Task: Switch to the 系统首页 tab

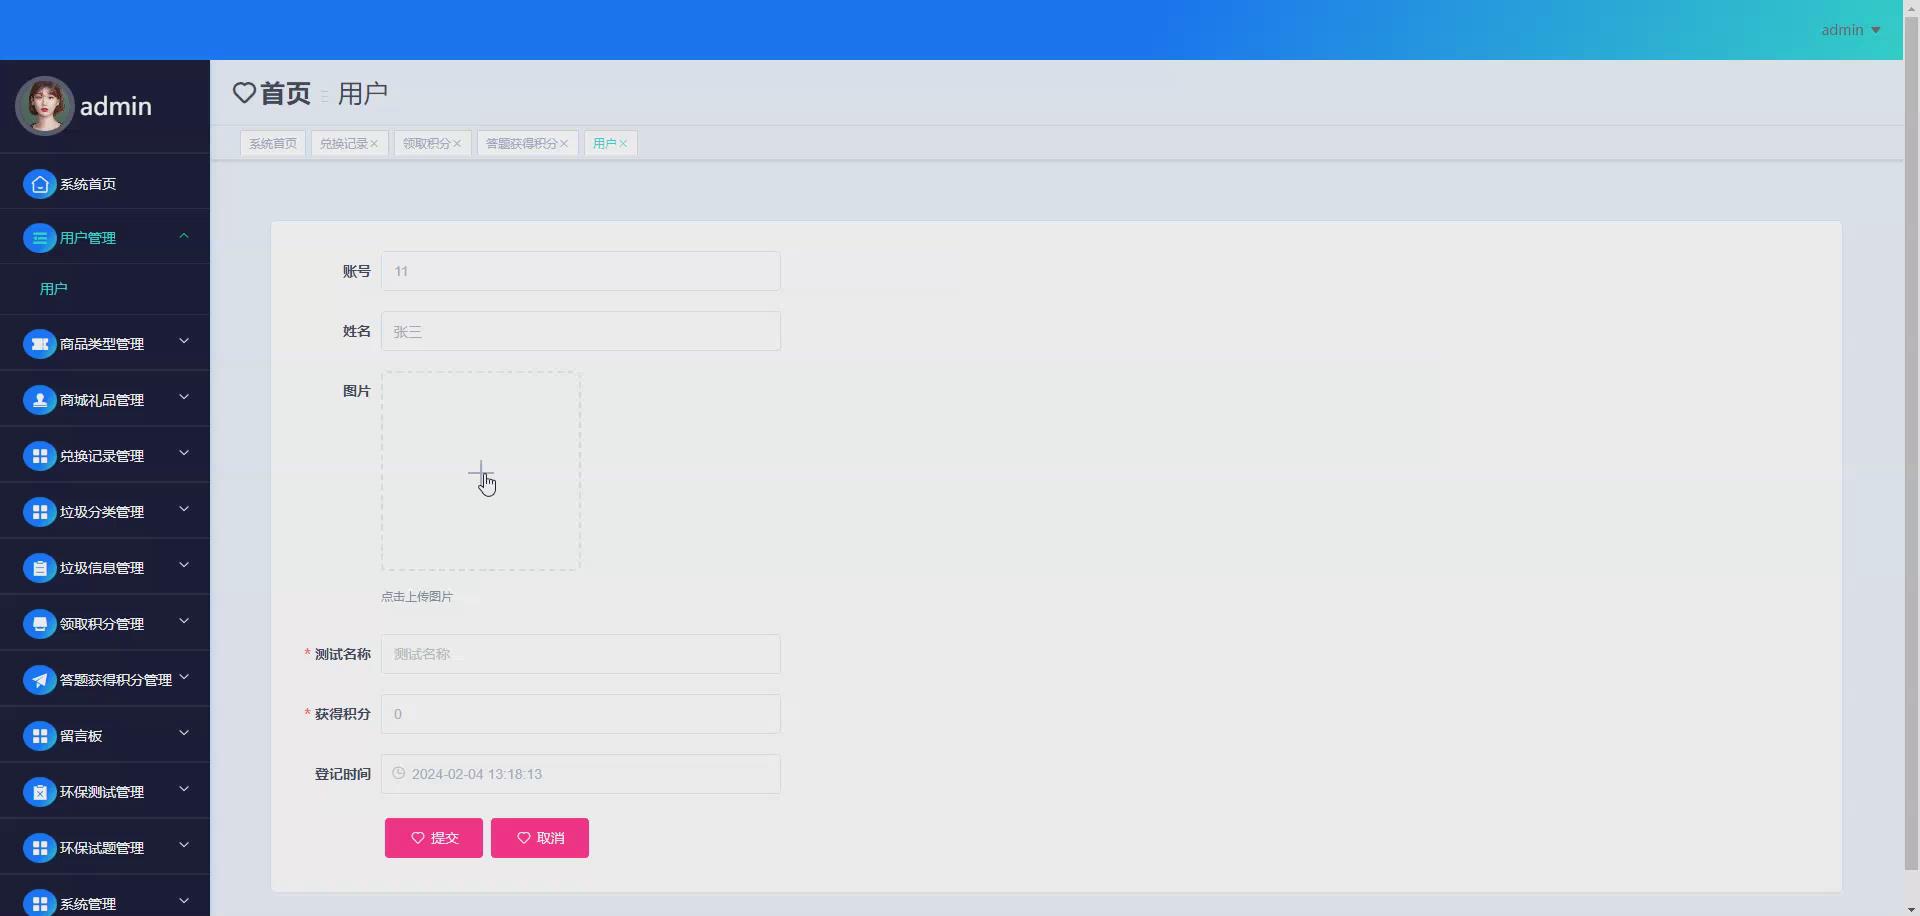Action: click(273, 144)
